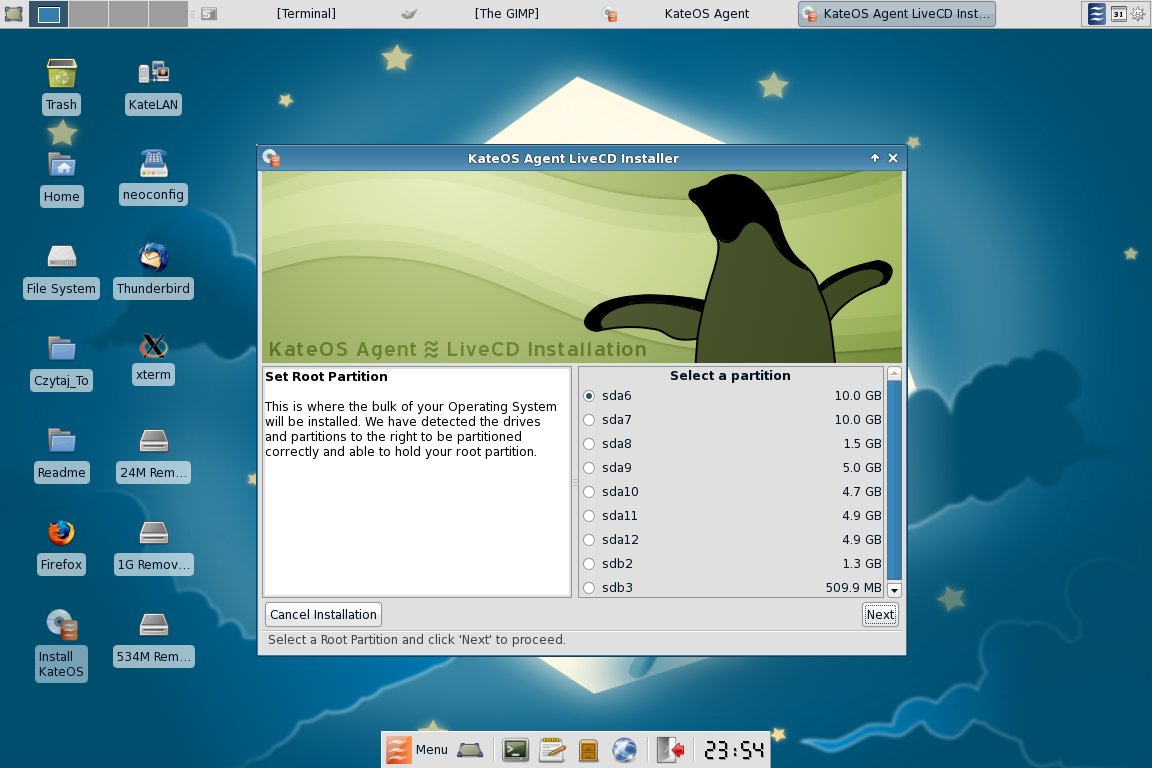Click the blue striped tray icon

click(1096, 14)
